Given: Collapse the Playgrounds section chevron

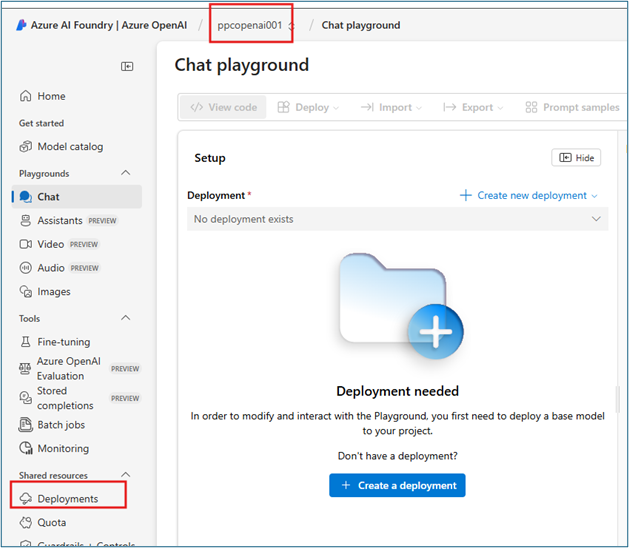Looking at the screenshot, I should click(x=126, y=173).
